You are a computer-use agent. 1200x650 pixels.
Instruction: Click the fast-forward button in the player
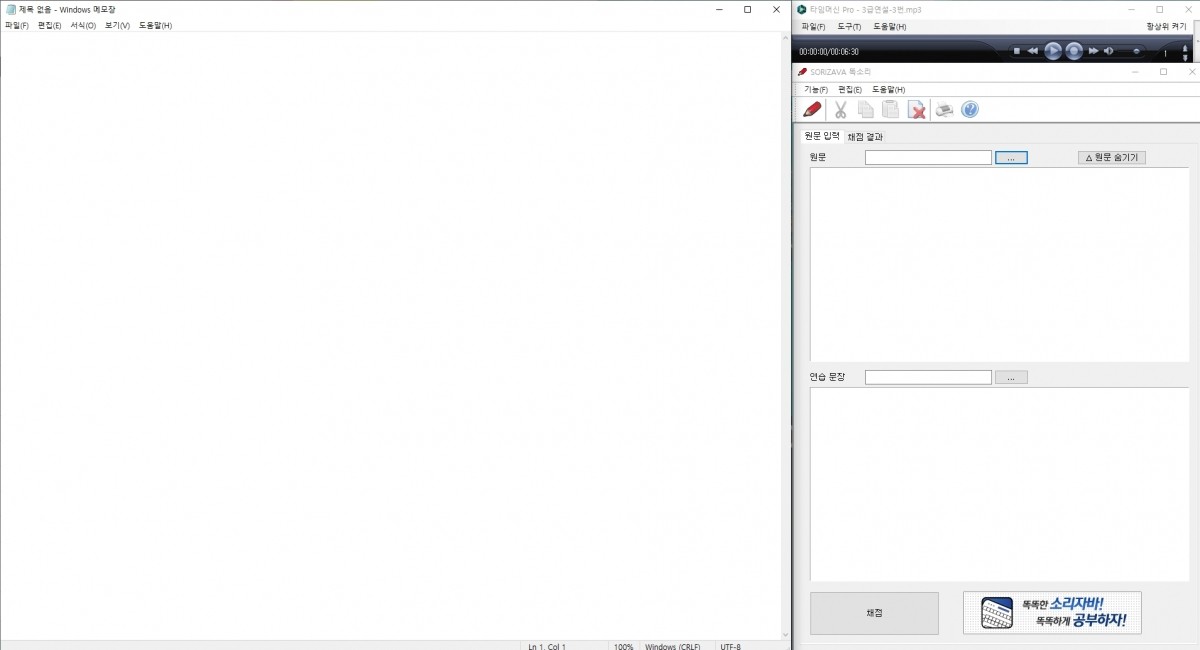(1093, 51)
